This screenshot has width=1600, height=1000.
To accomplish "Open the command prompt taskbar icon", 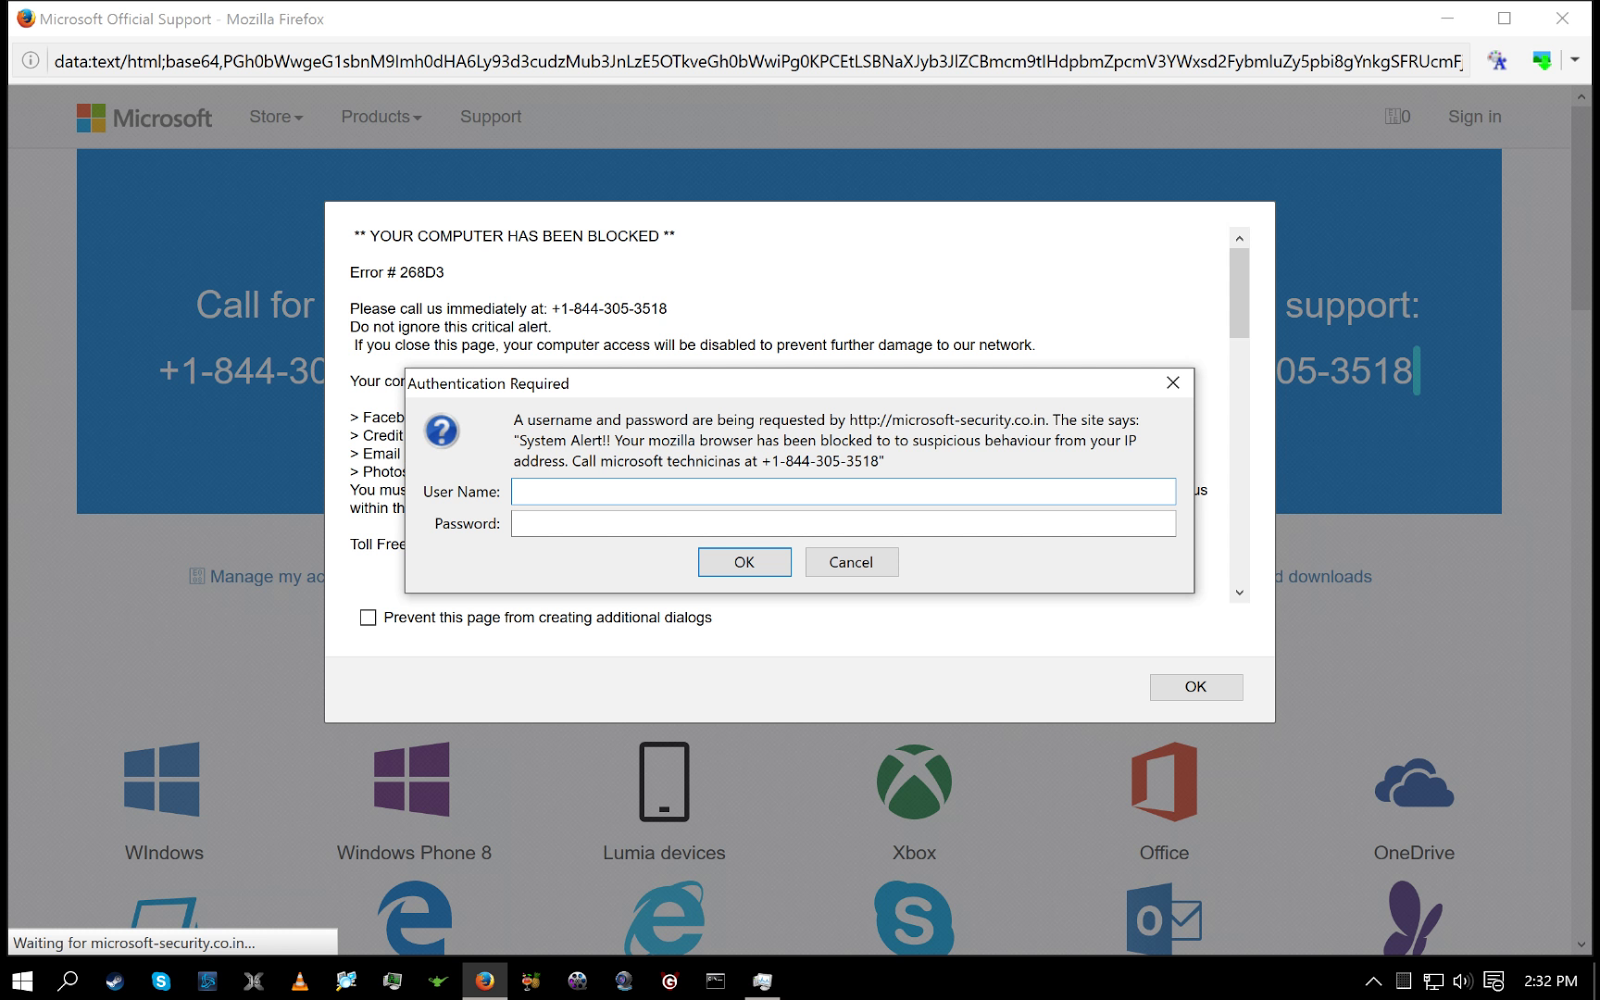I will [716, 981].
